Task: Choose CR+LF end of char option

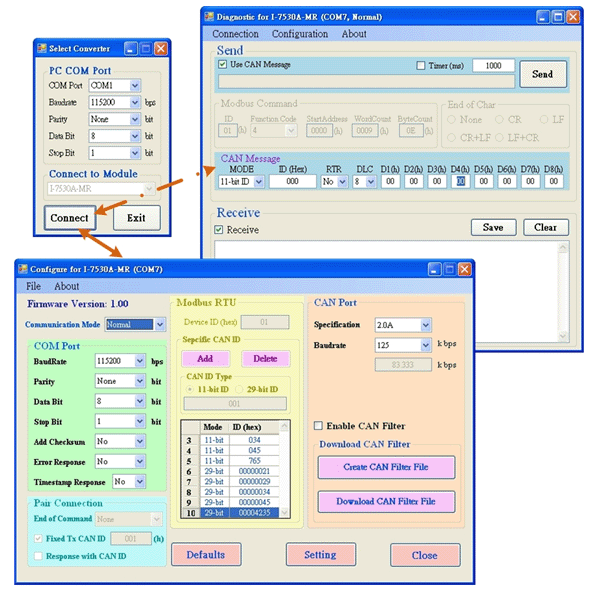Action: point(452,137)
